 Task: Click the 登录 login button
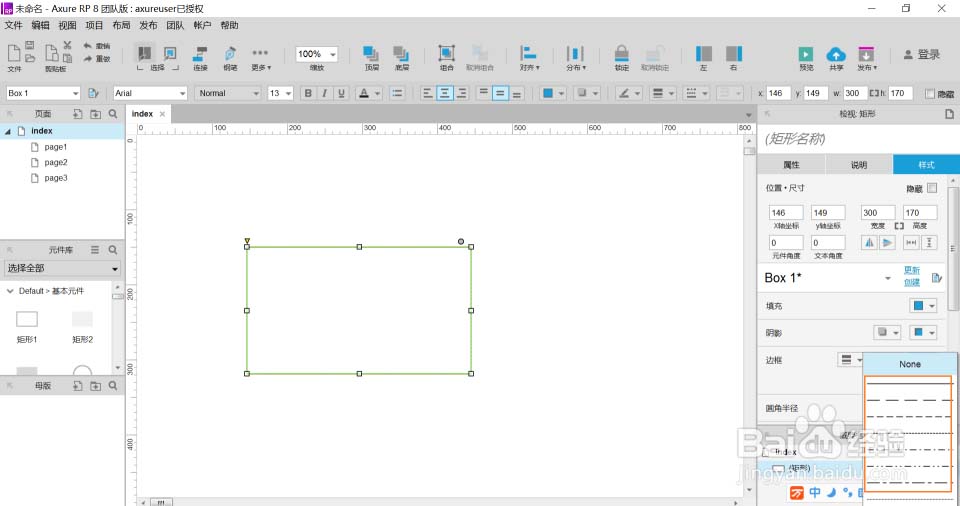[921, 54]
